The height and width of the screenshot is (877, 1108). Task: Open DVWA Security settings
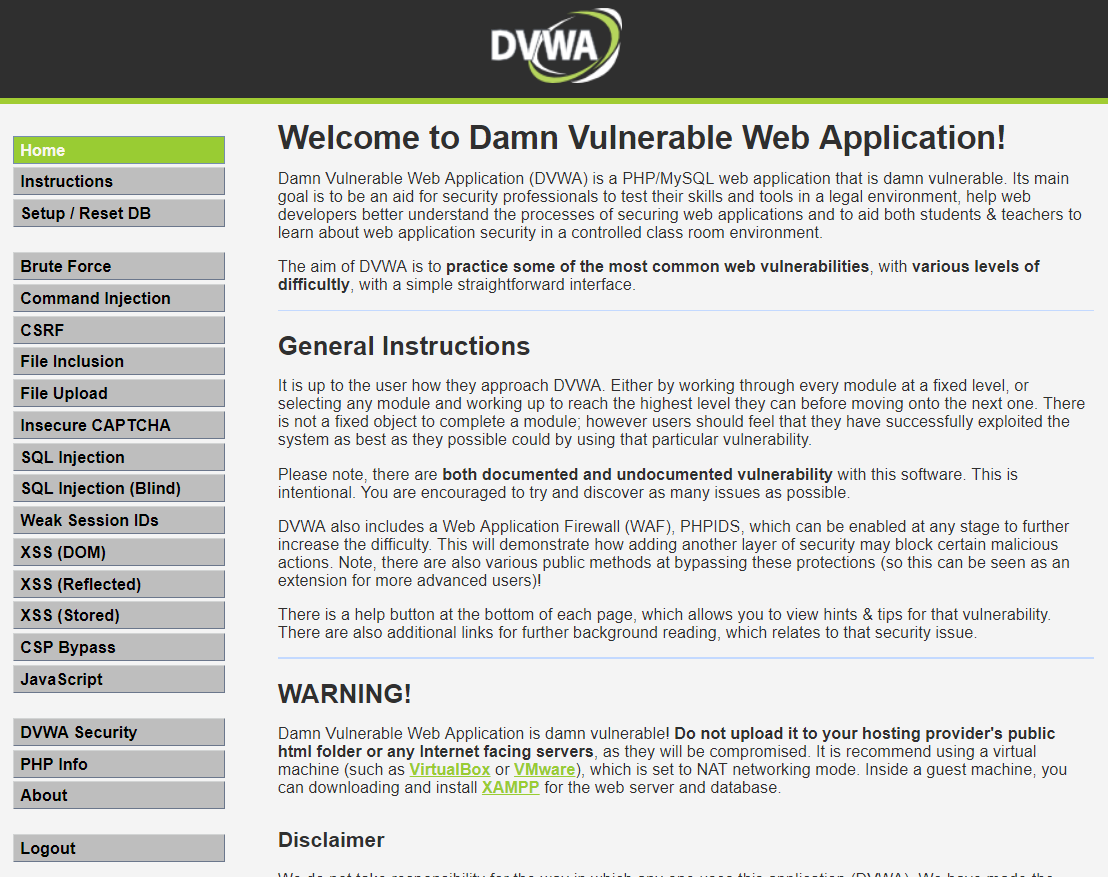119,732
